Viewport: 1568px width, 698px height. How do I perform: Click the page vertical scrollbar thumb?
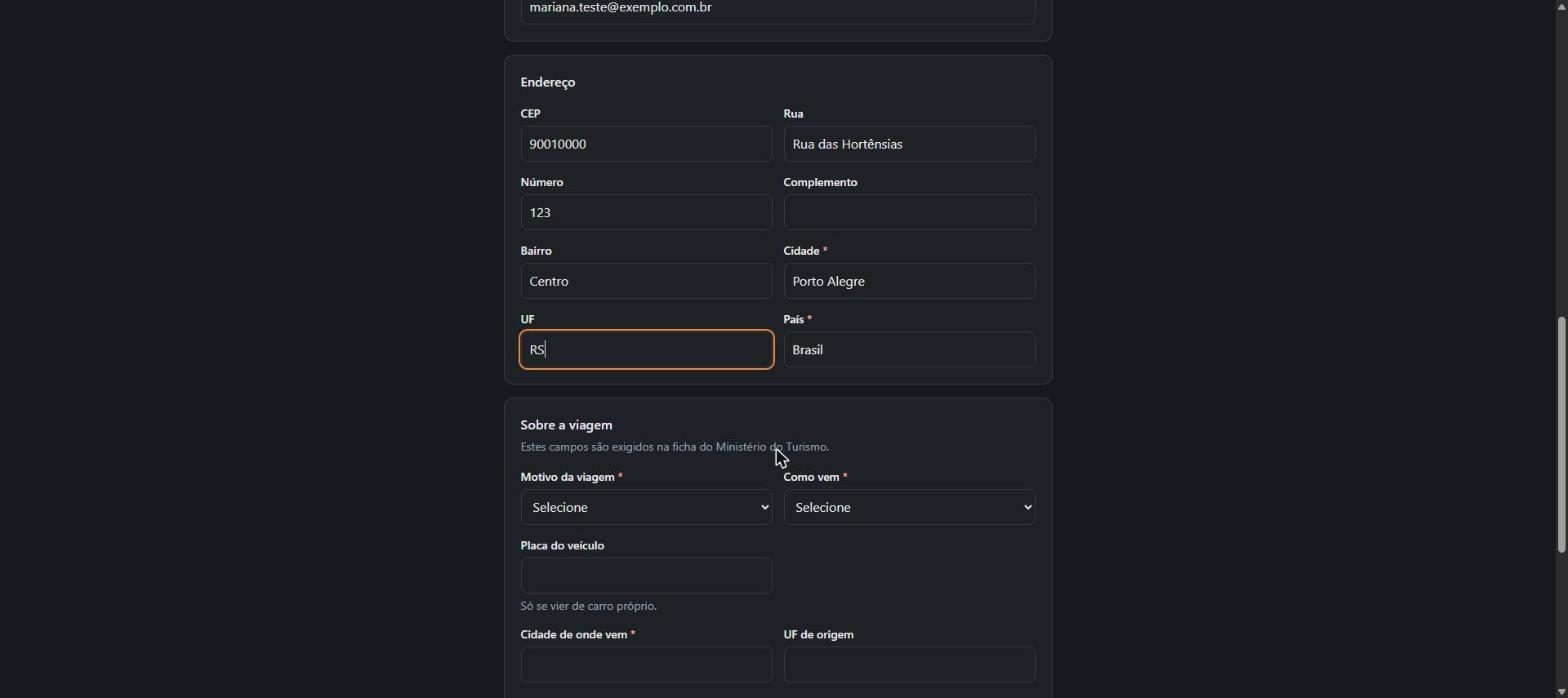click(1560, 433)
